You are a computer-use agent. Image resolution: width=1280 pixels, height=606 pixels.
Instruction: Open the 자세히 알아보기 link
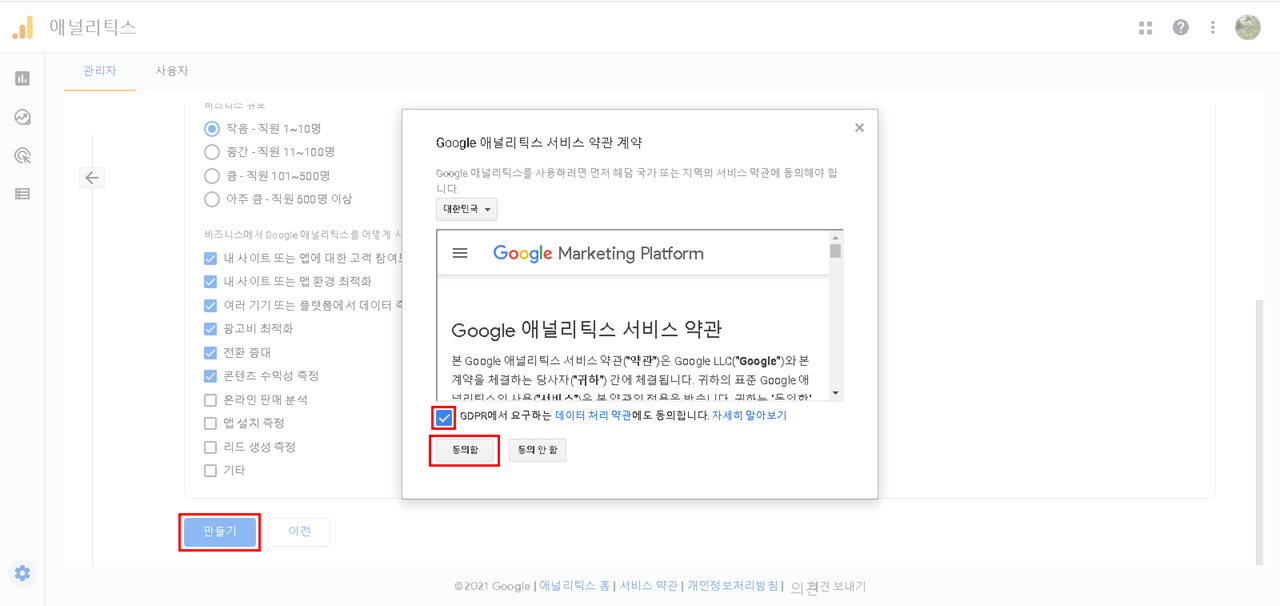(749, 415)
